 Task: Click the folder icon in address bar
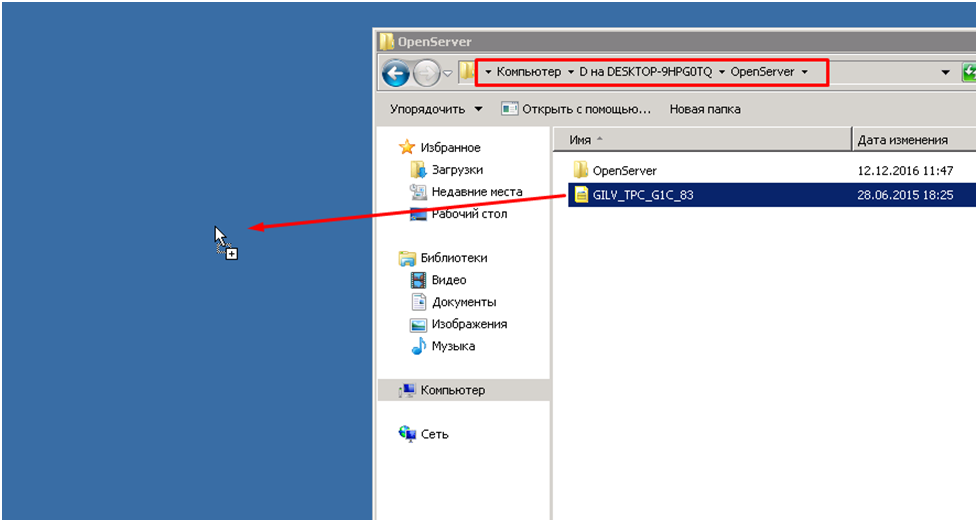[x=467, y=71]
